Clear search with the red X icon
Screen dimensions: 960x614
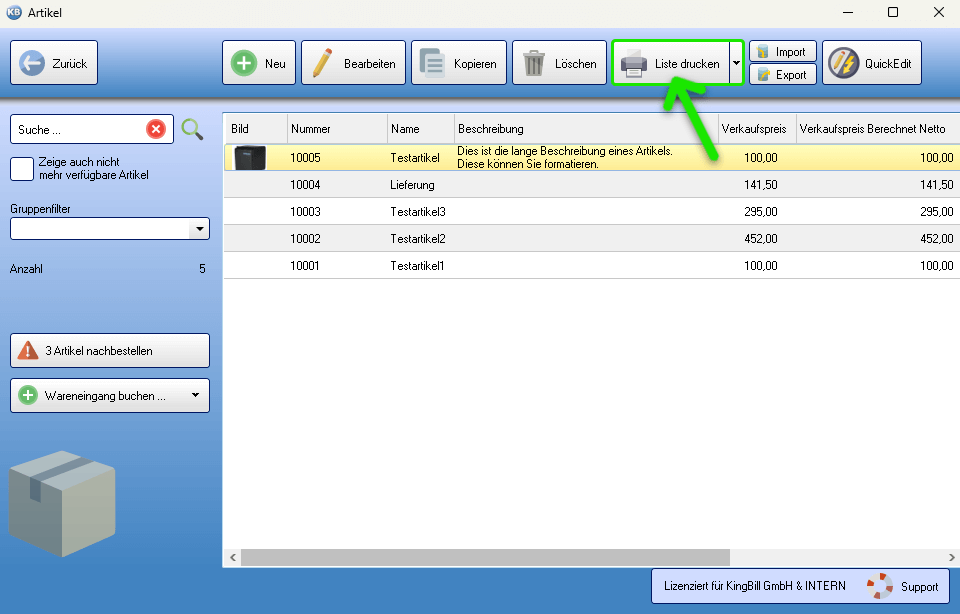coord(156,129)
